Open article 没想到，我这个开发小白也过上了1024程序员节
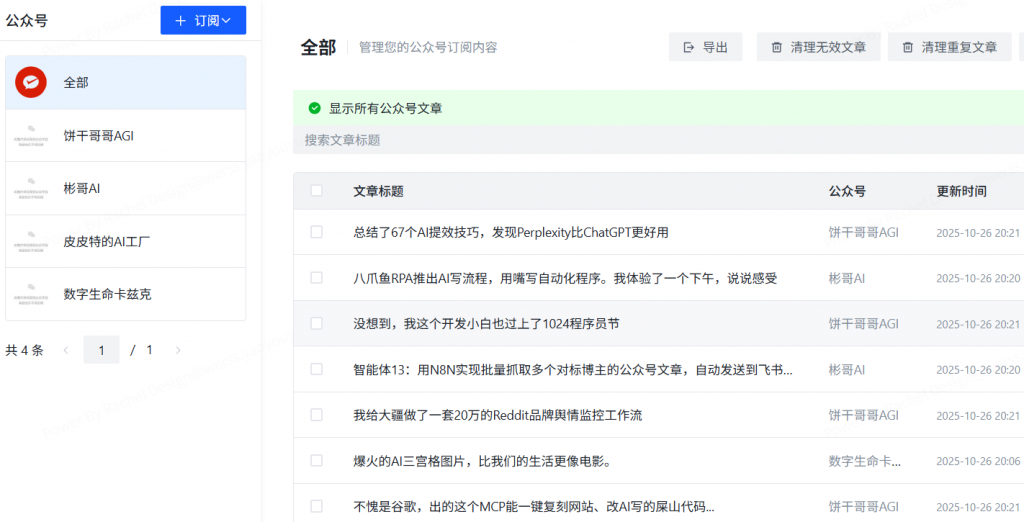1024x522 pixels. [486, 324]
